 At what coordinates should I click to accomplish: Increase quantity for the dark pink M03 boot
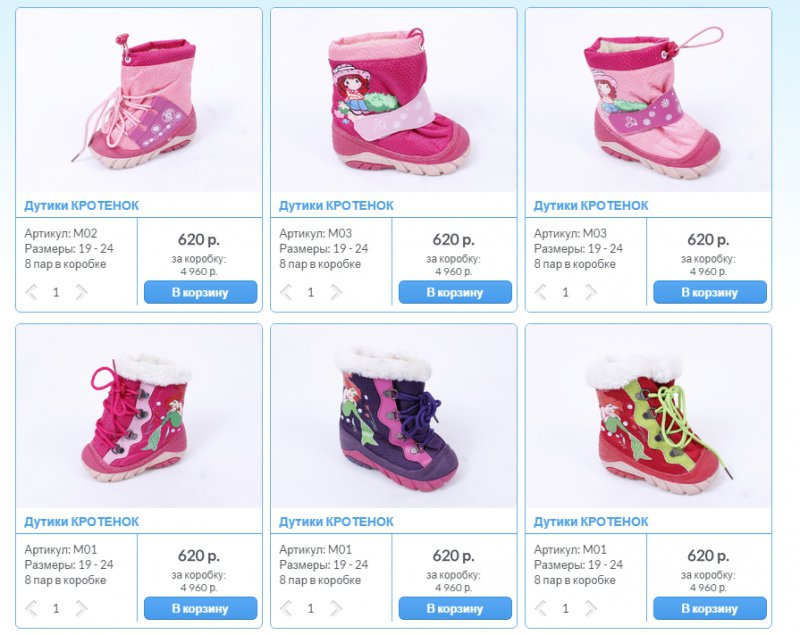pyautogui.click(x=336, y=292)
